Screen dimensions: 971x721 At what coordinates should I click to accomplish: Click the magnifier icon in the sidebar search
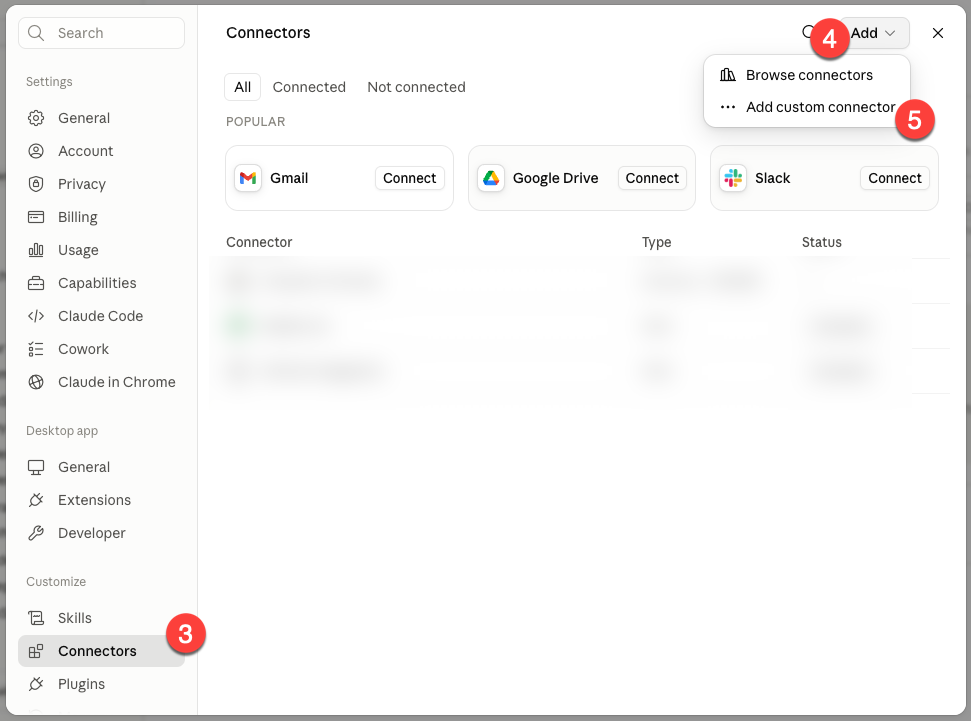pyautogui.click(x=37, y=33)
